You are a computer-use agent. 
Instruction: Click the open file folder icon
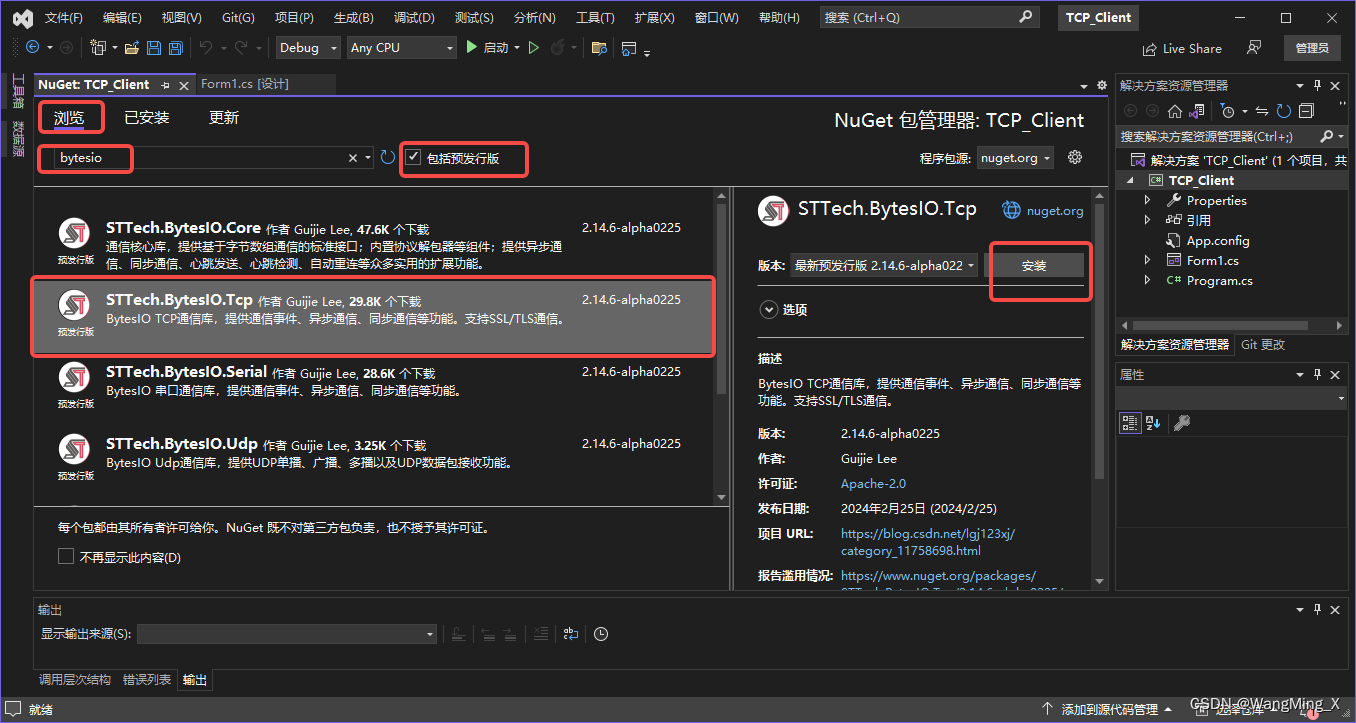pos(133,47)
